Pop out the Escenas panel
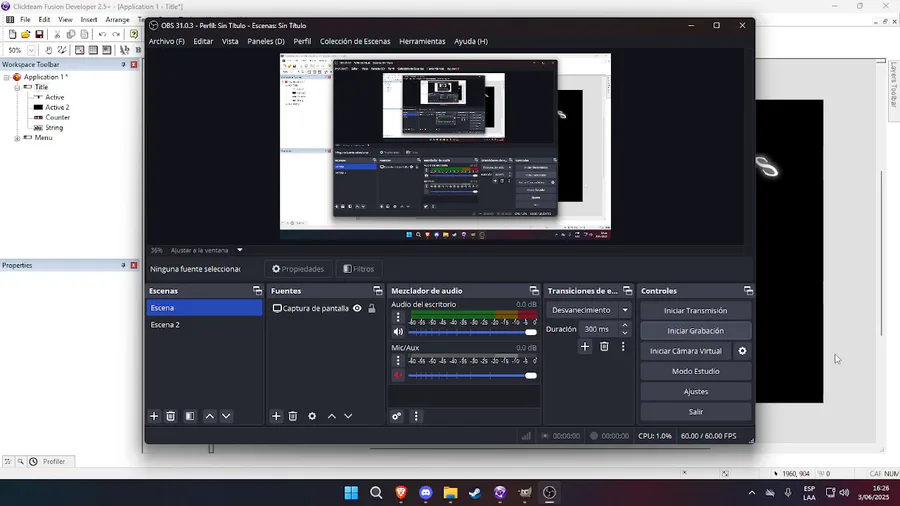Viewport: 900px width, 506px height. (x=257, y=291)
